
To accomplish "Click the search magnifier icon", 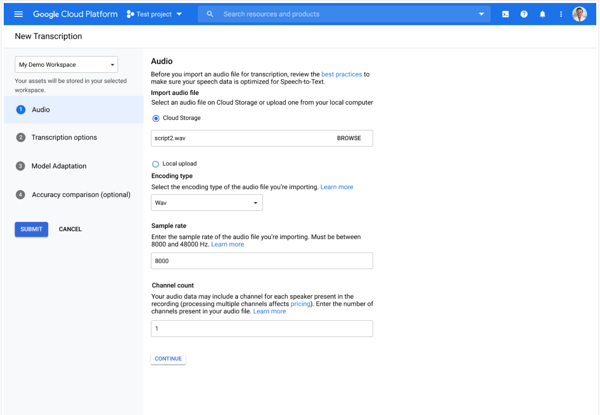I will pos(210,14).
